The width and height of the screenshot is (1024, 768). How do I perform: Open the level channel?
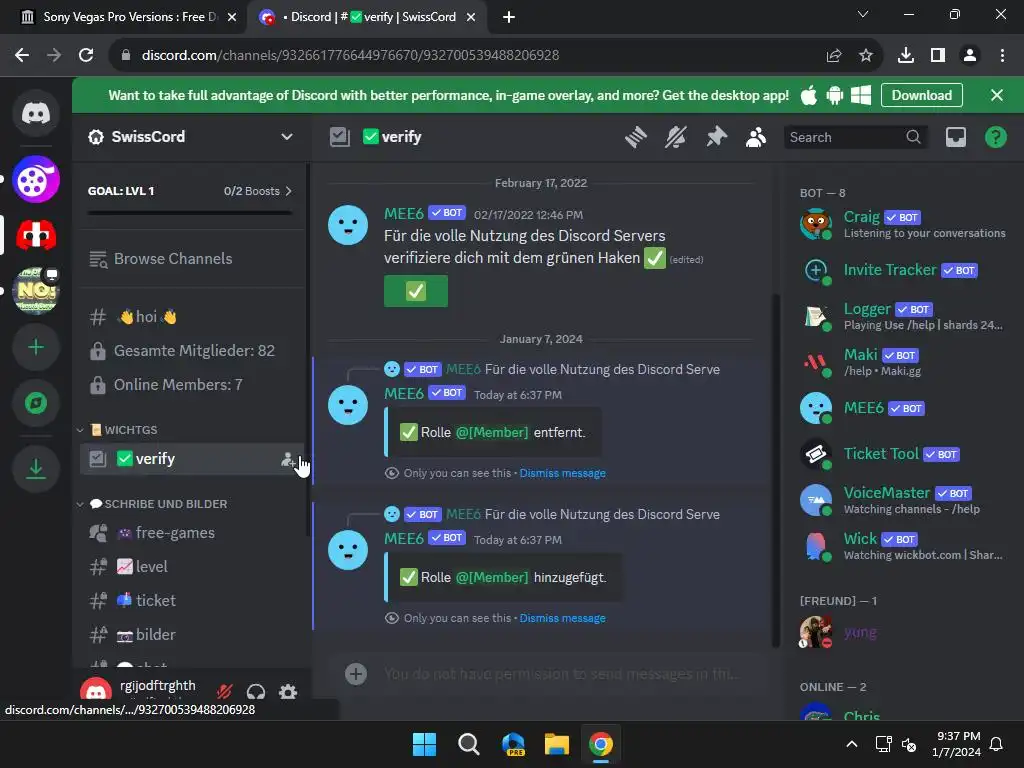[x=190, y=567]
